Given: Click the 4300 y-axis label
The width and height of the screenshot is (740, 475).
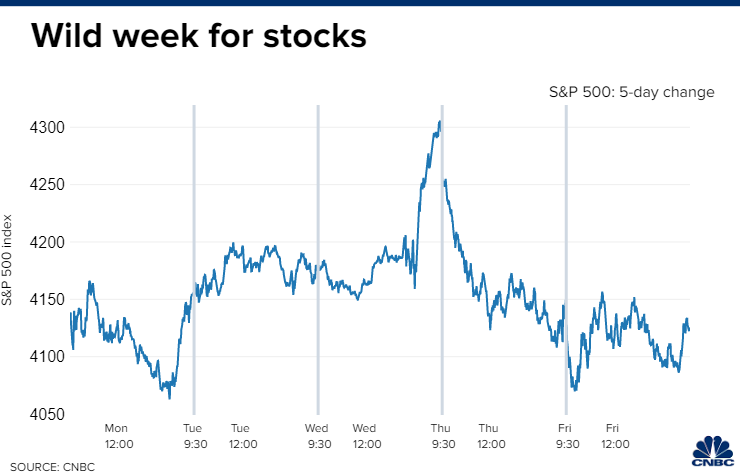Looking at the screenshot, I should (x=47, y=128).
